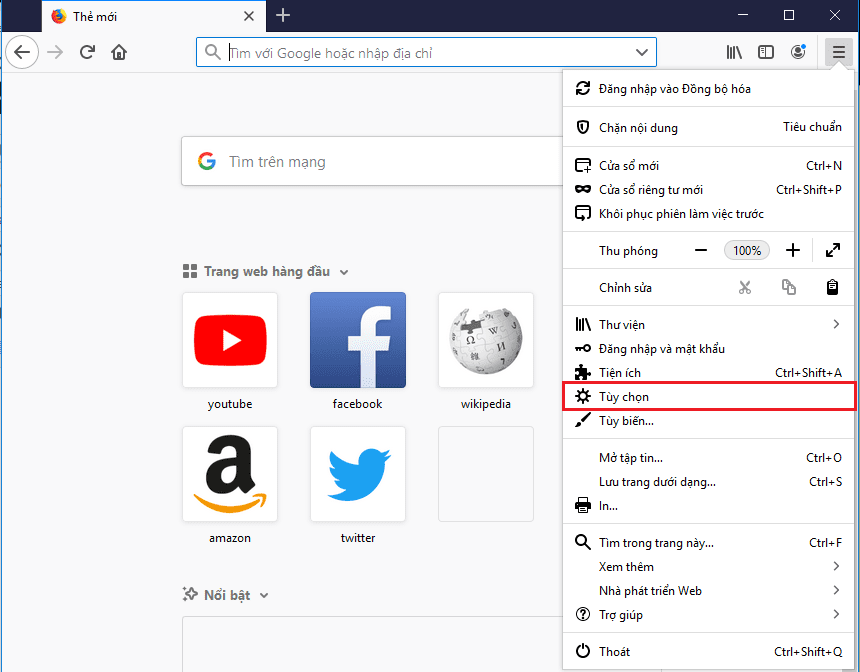Toggle the sidebar view icon
The width and height of the screenshot is (860, 672).
(x=766, y=52)
